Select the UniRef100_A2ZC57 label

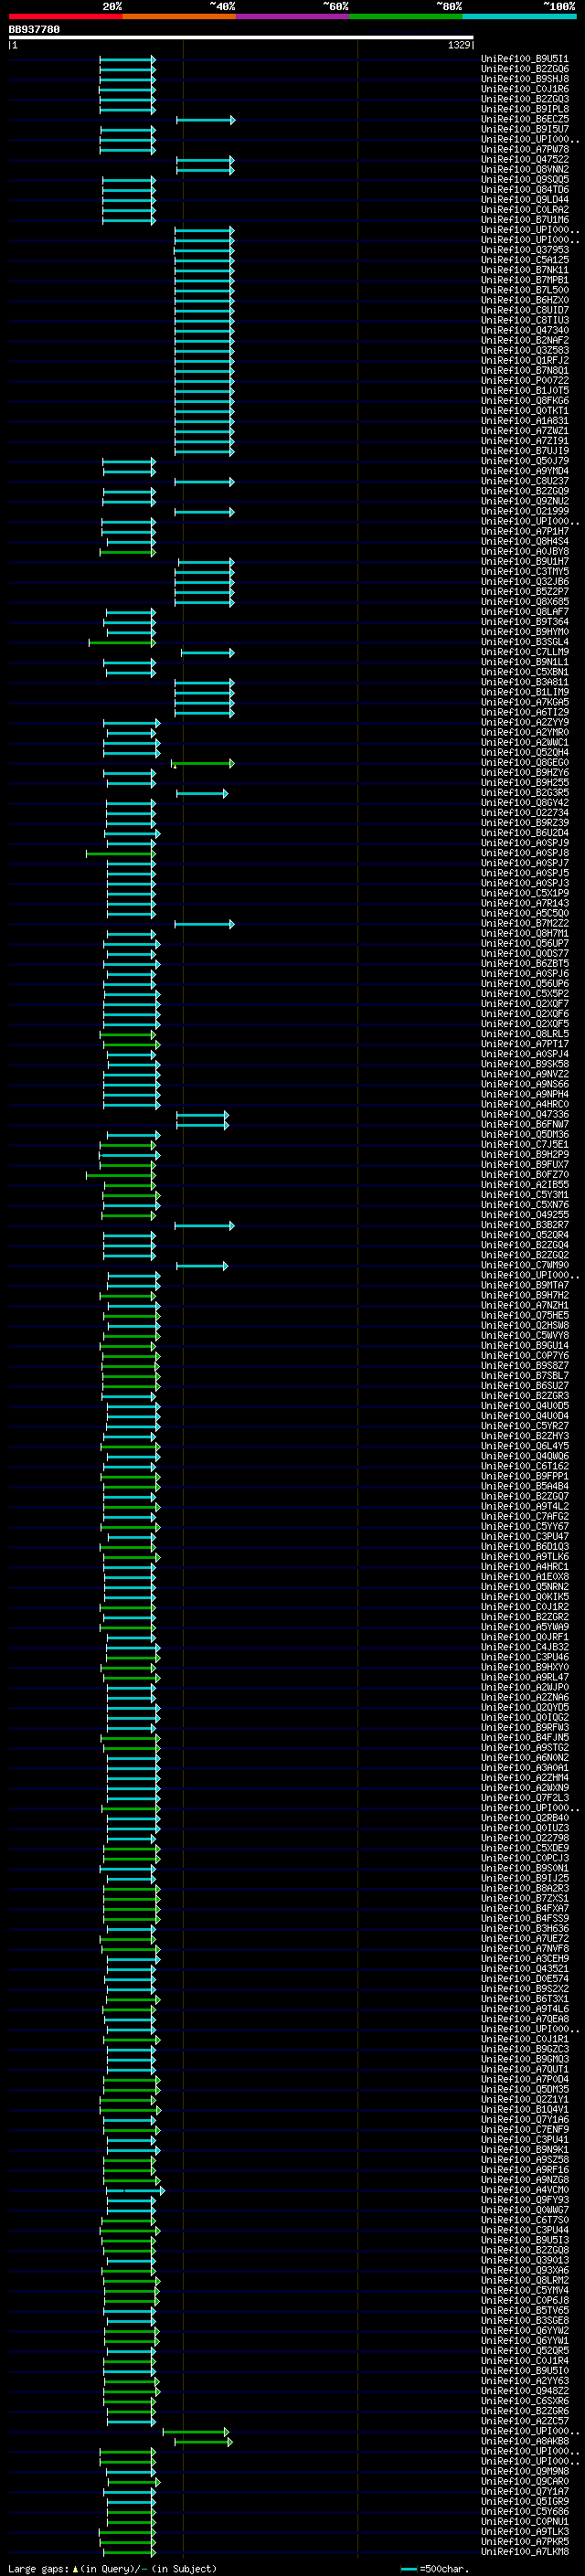click(525, 2421)
